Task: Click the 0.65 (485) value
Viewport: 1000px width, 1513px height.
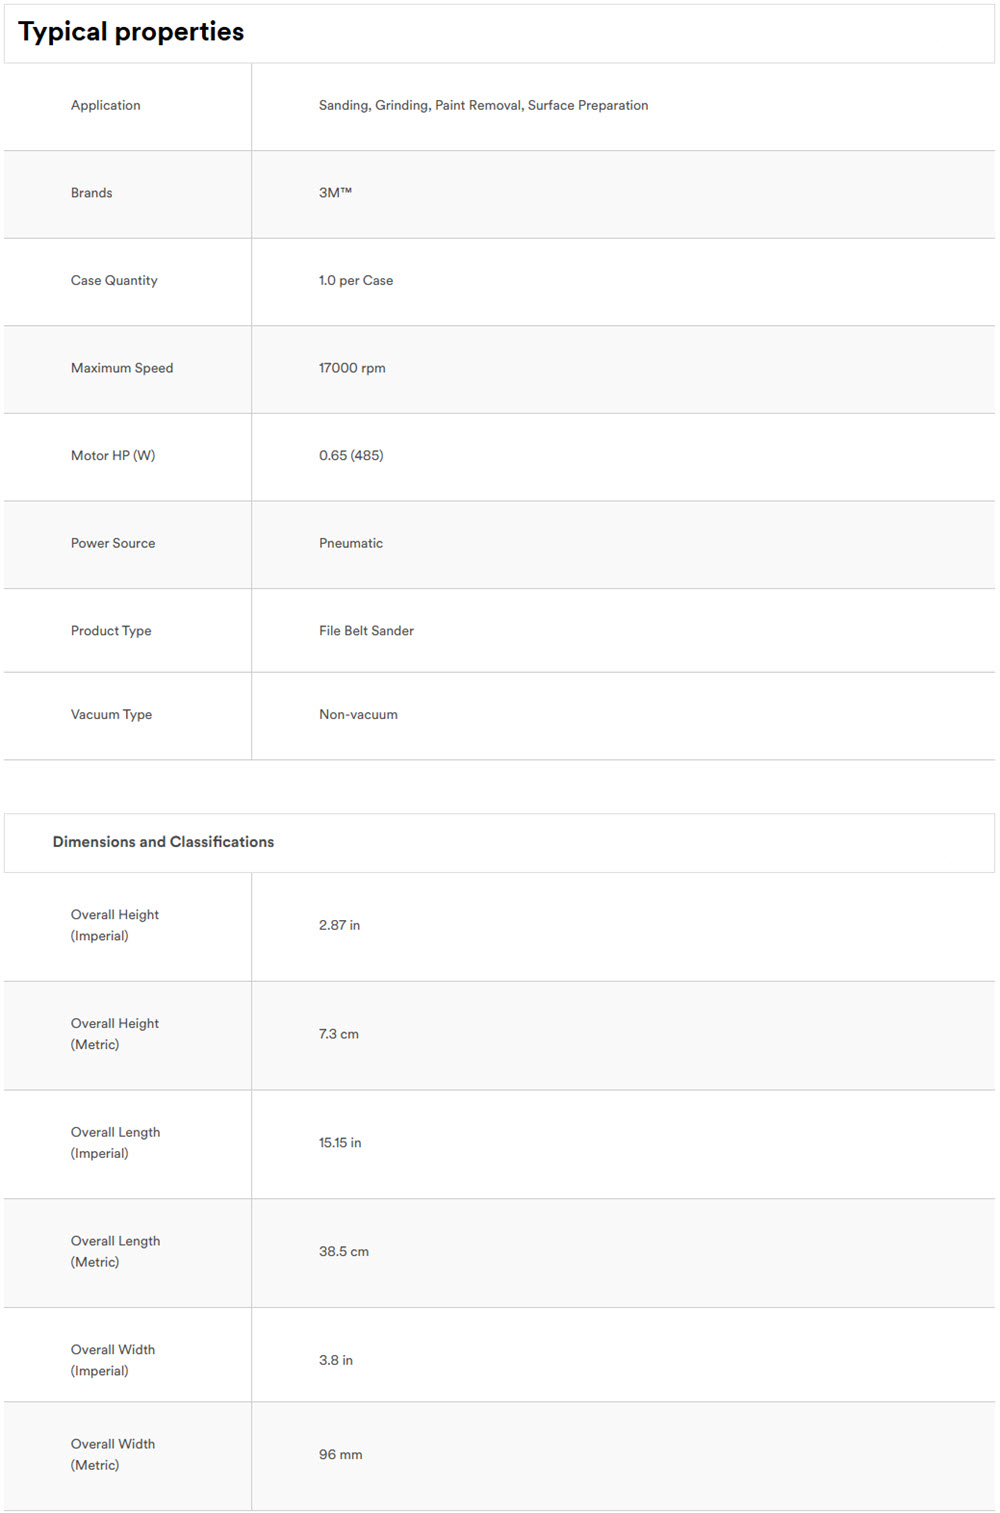Action: click(x=351, y=455)
